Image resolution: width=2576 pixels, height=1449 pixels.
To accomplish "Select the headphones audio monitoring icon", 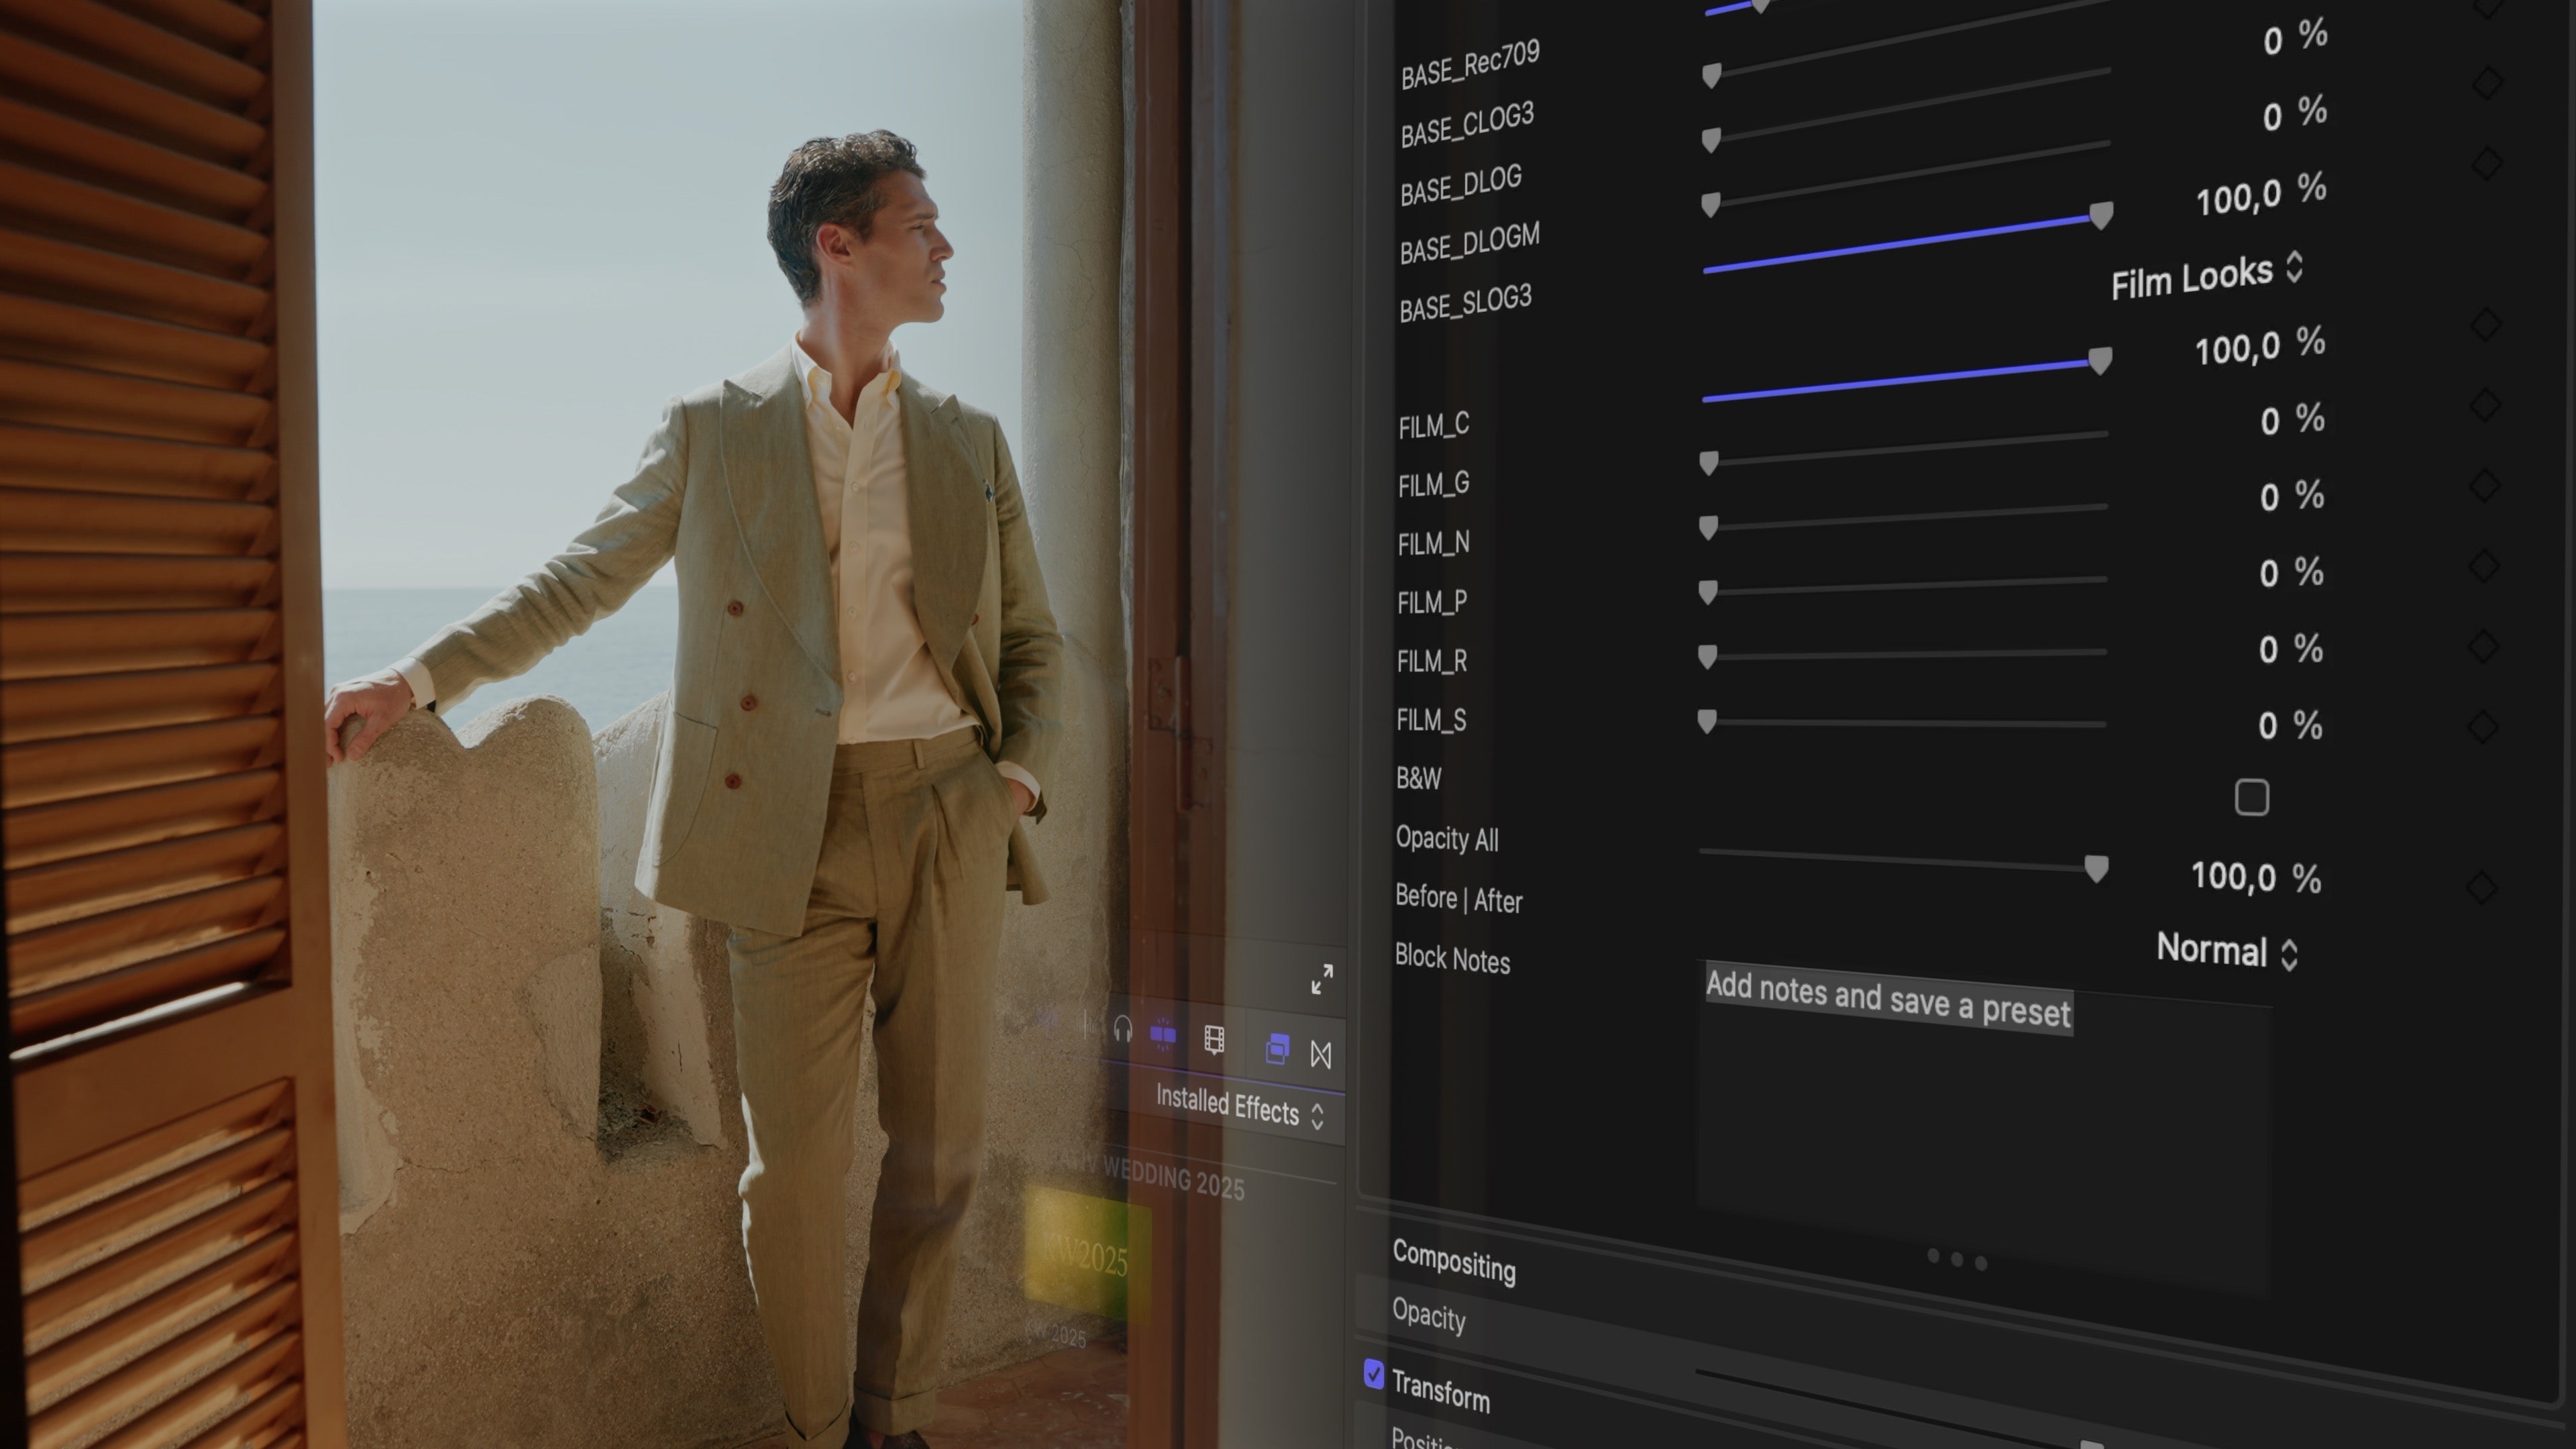I will pos(1124,1031).
